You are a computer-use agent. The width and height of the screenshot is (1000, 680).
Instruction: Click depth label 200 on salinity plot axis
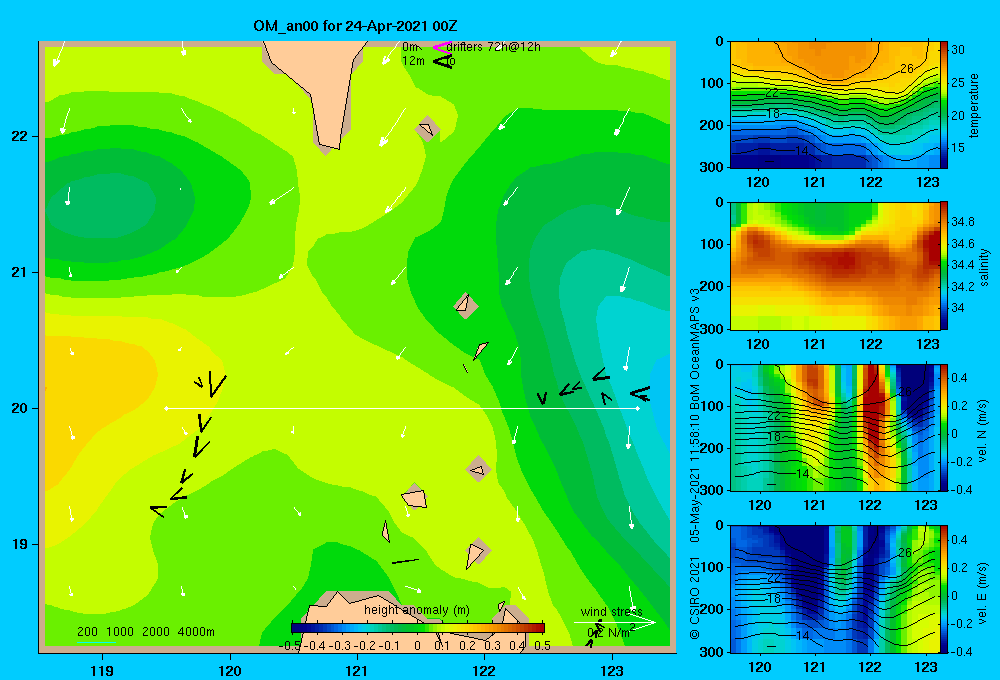(x=711, y=286)
